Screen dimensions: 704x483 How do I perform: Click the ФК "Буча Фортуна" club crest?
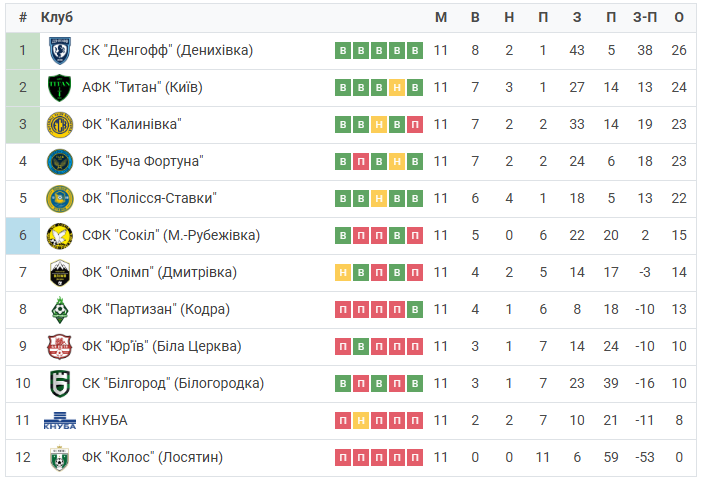(60, 162)
